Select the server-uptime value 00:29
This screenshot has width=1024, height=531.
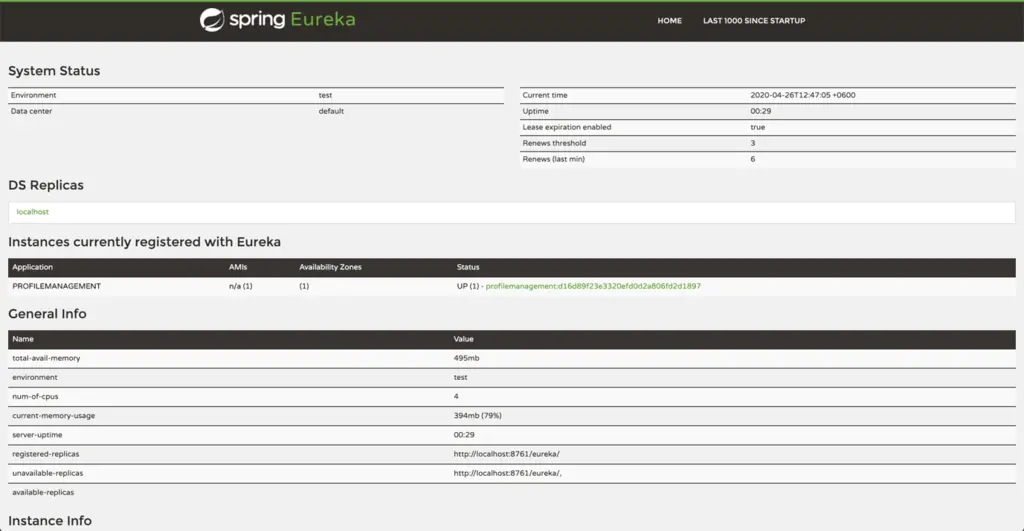point(464,435)
